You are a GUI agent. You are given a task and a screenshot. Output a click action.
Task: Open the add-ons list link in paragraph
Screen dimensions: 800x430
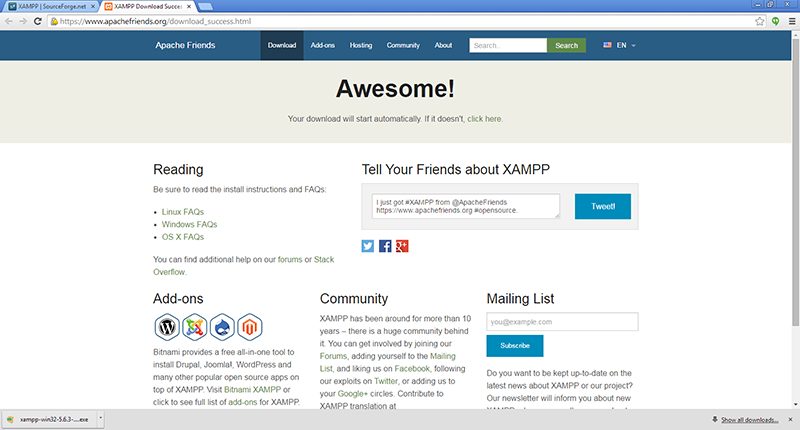coord(242,402)
